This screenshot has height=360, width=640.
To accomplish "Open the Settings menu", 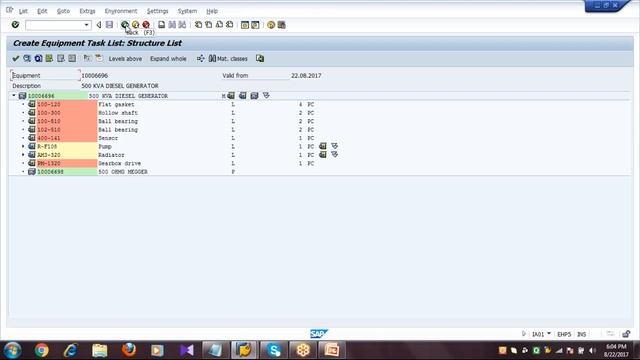I will [x=158, y=11].
